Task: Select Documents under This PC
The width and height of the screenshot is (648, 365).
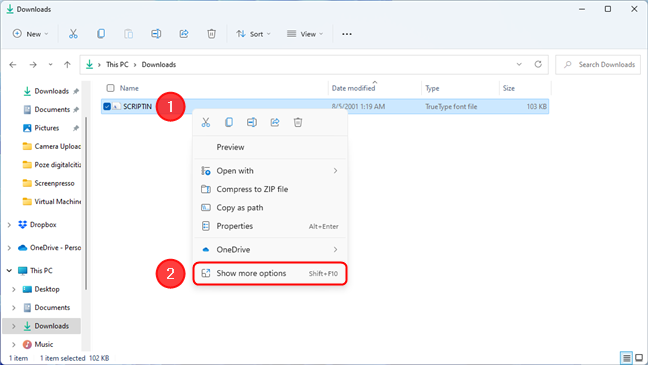Action: click(x=46, y=308)
